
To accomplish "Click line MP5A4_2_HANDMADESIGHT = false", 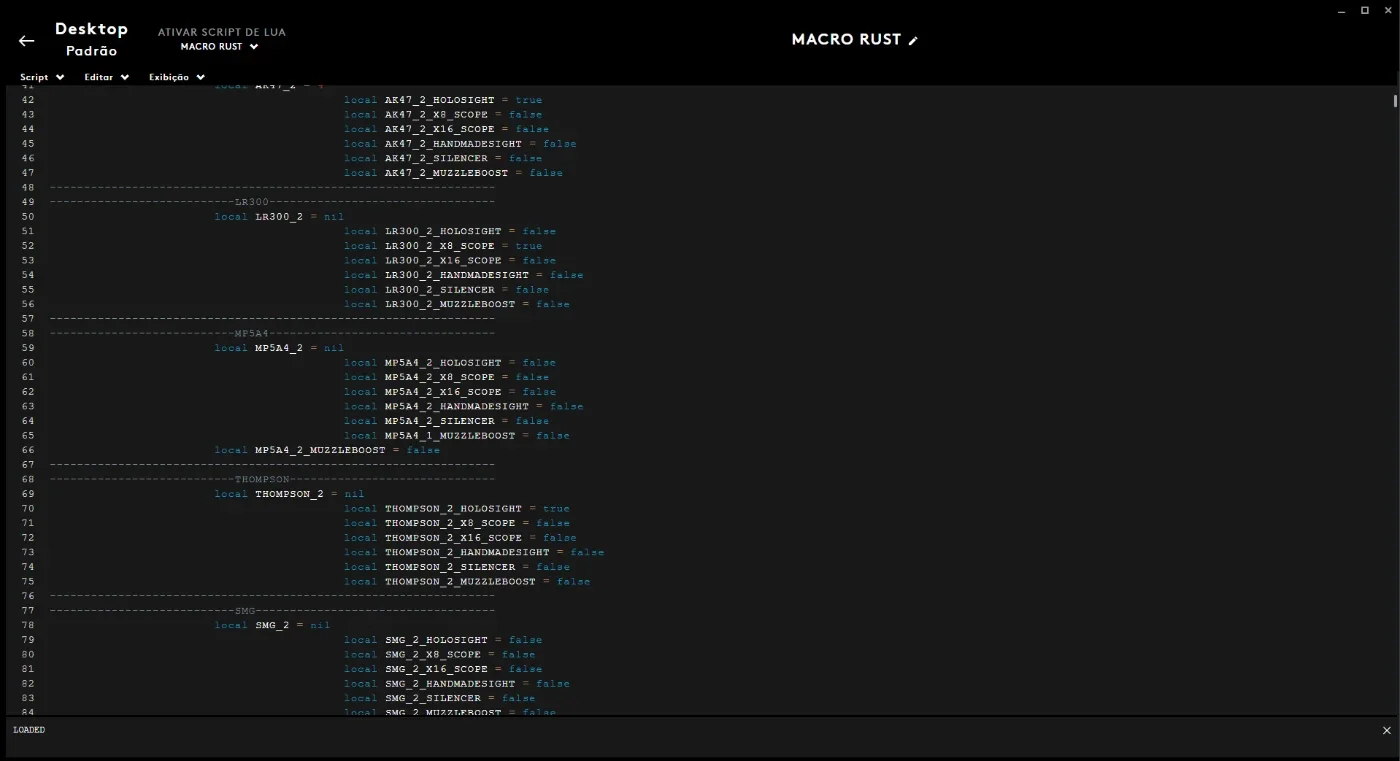I will (x=463, y=406).
